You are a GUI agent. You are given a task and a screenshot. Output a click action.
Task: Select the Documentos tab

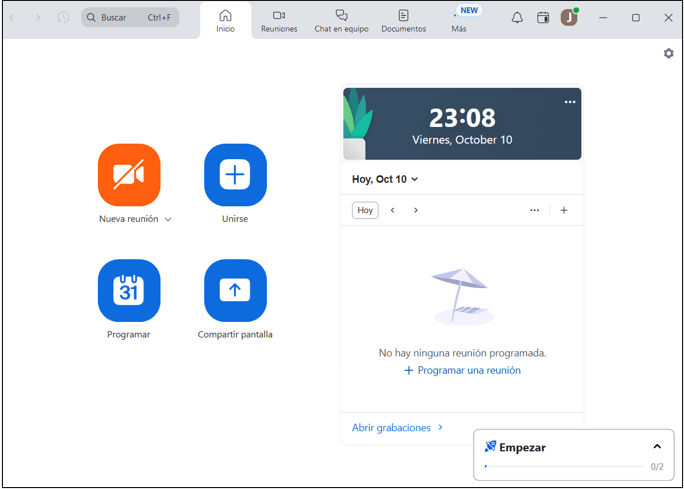tap(403, 21)
